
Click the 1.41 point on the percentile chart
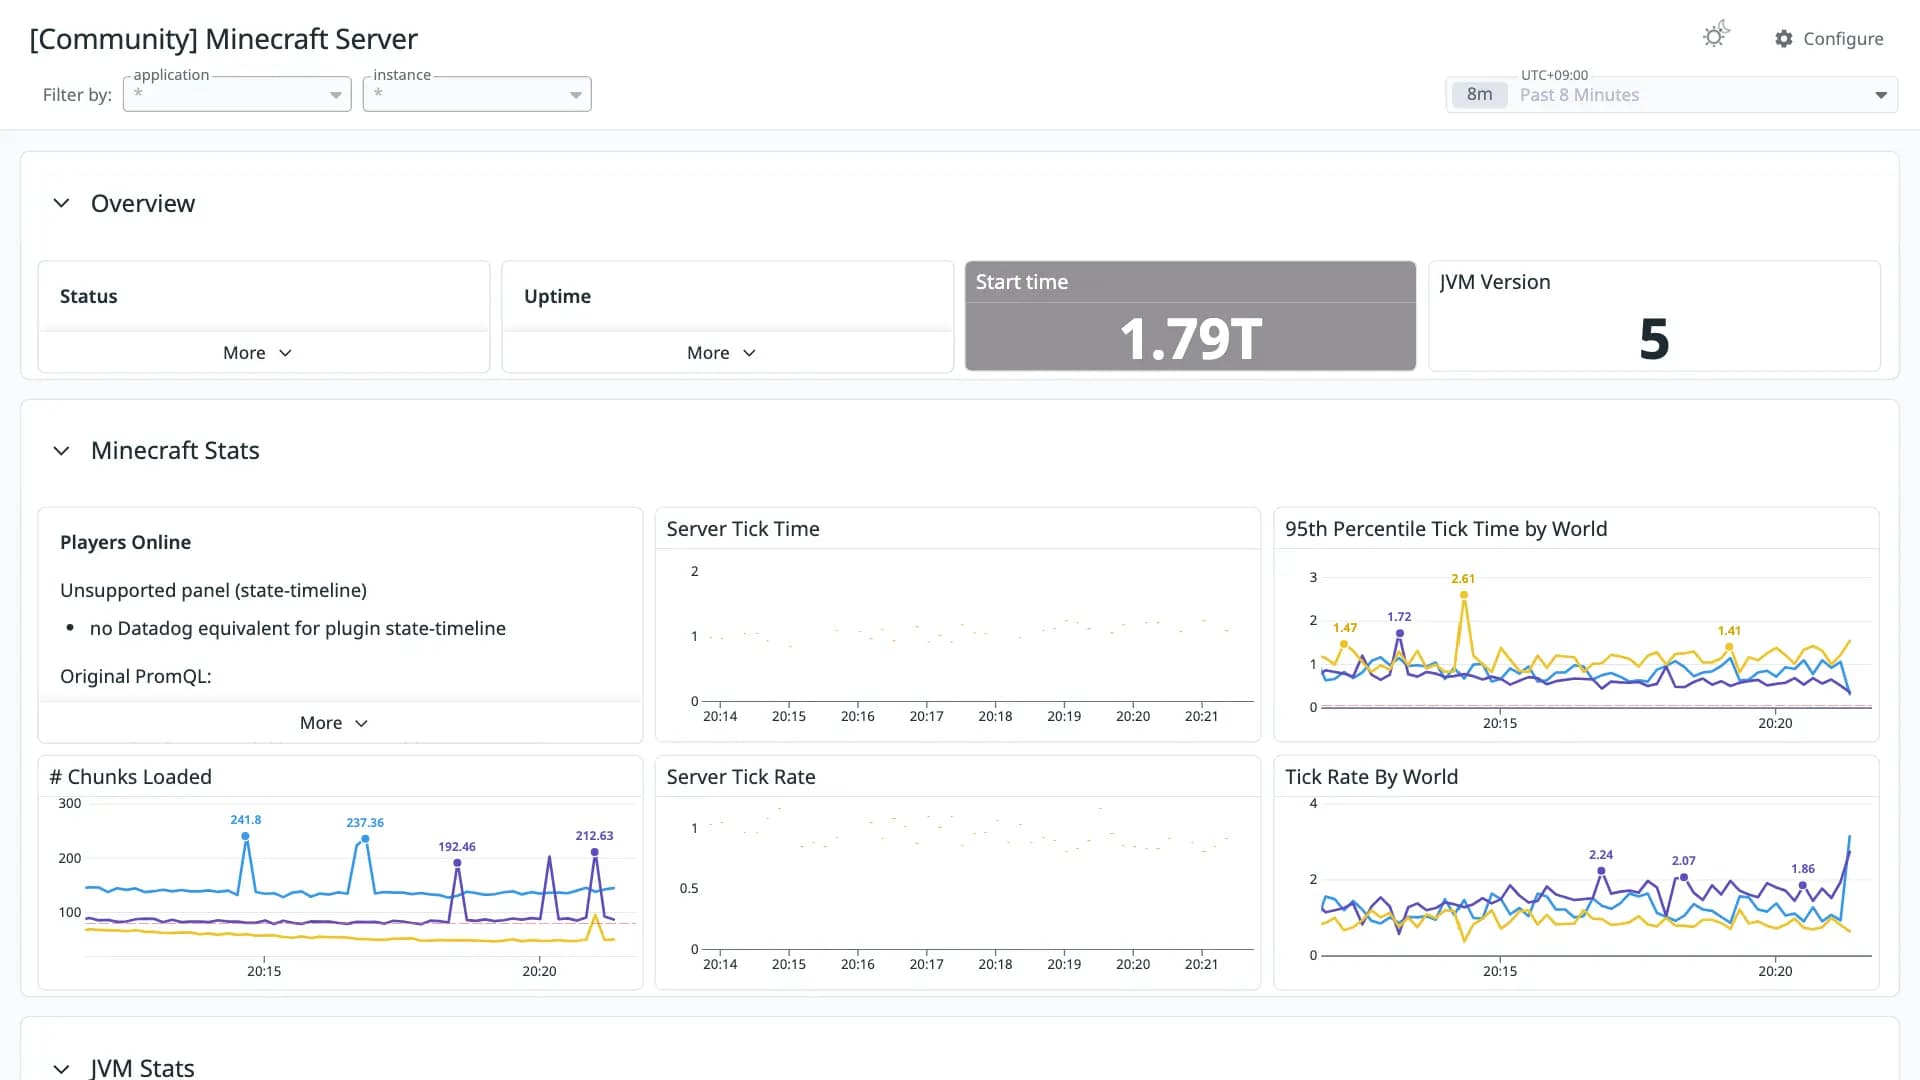pyautogui.click(x=1729, y=647)
